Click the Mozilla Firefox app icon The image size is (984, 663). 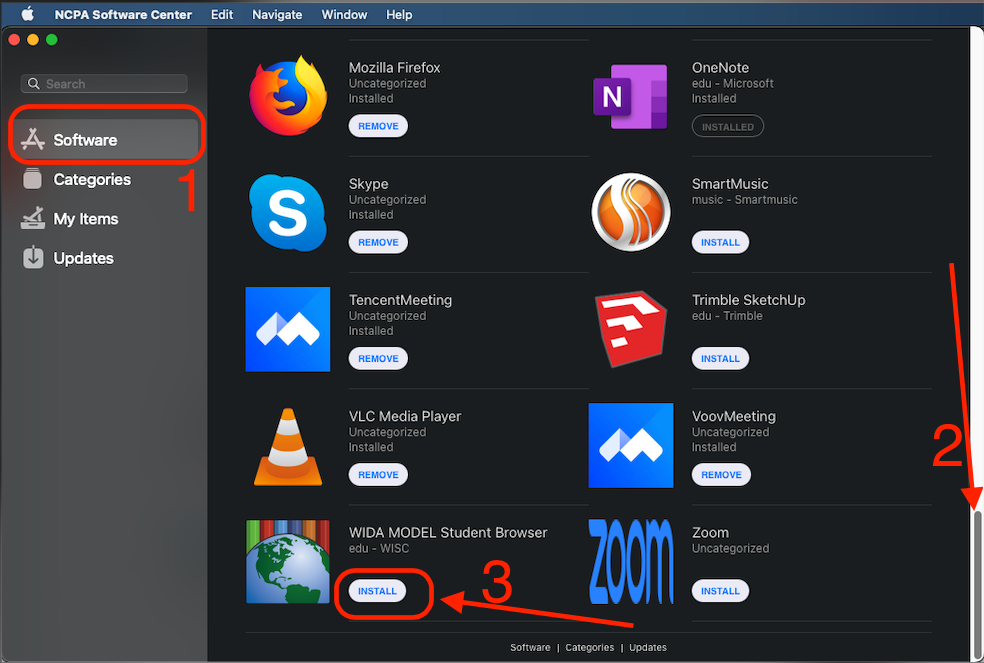coord(288,96)
